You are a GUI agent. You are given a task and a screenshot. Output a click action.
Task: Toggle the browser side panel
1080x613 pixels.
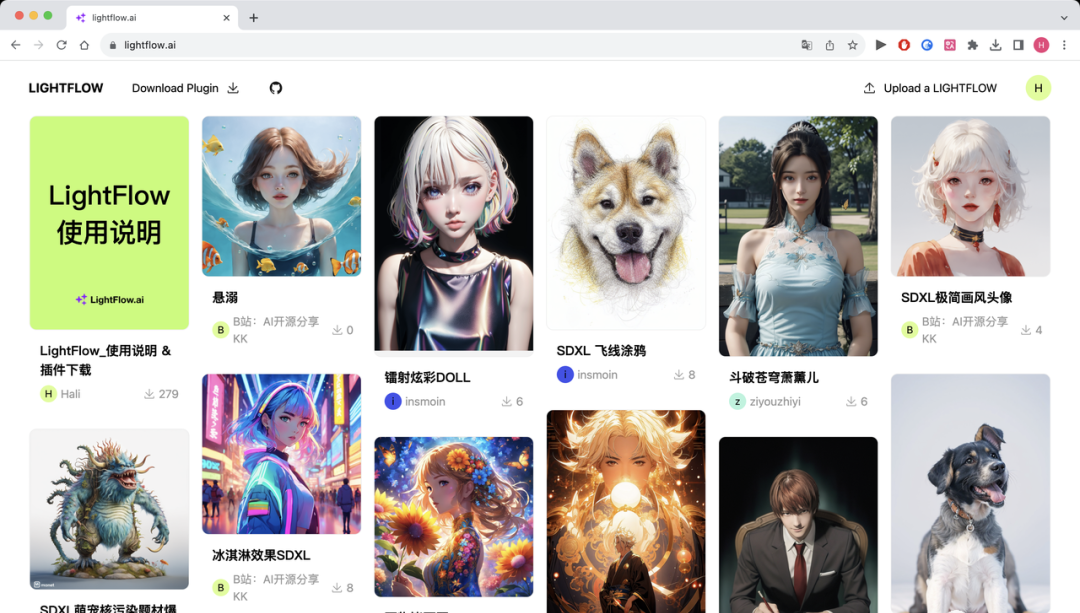coord(1018,45)
